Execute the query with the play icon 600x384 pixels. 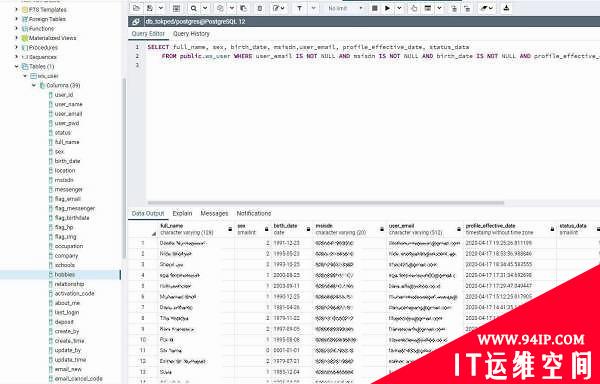coord(388,8)
